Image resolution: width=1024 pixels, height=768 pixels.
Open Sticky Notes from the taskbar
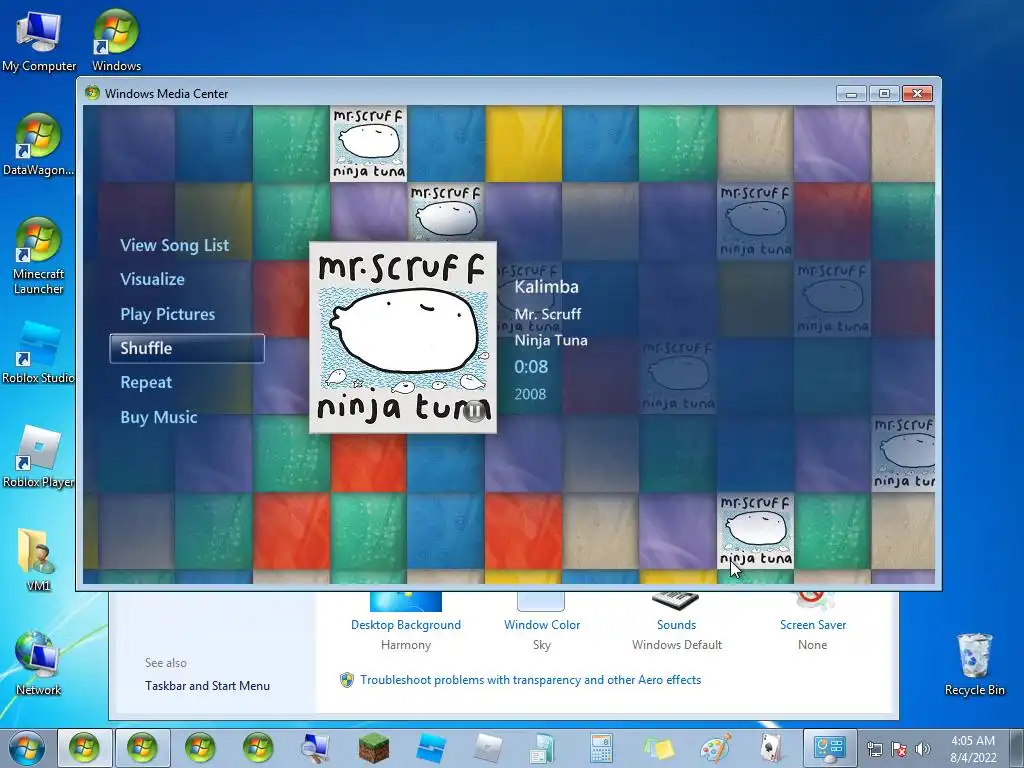(x=658, y=748)
